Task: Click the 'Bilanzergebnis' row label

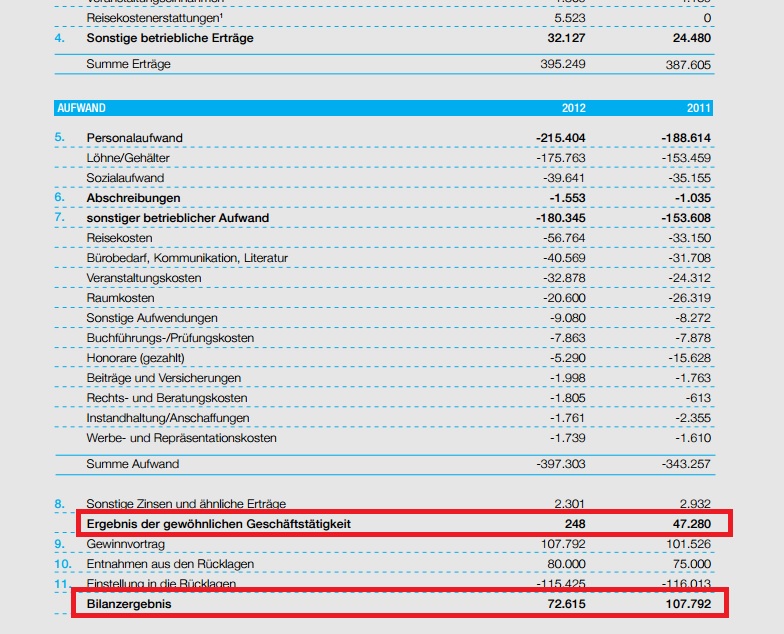Action: pos(129,604)
